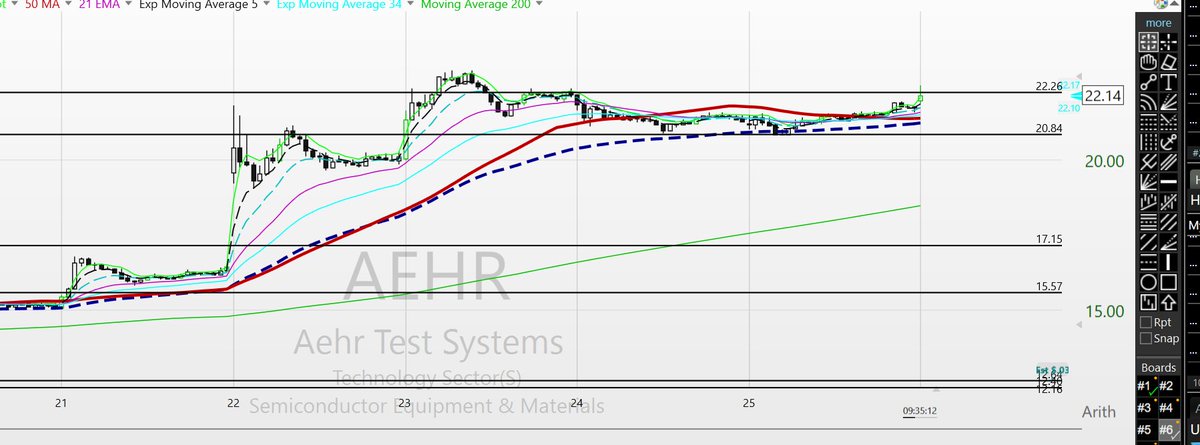Select the thick horizontal line tool
This screenshot has height=445, width=1200.
click(x=1169, y=182)
